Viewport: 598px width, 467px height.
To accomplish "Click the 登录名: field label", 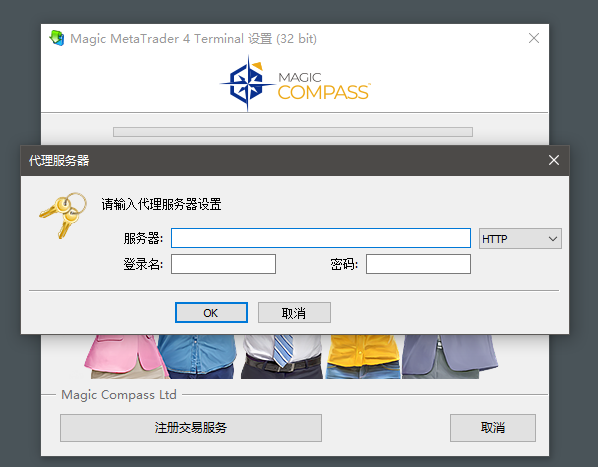I will coord(143,264).
